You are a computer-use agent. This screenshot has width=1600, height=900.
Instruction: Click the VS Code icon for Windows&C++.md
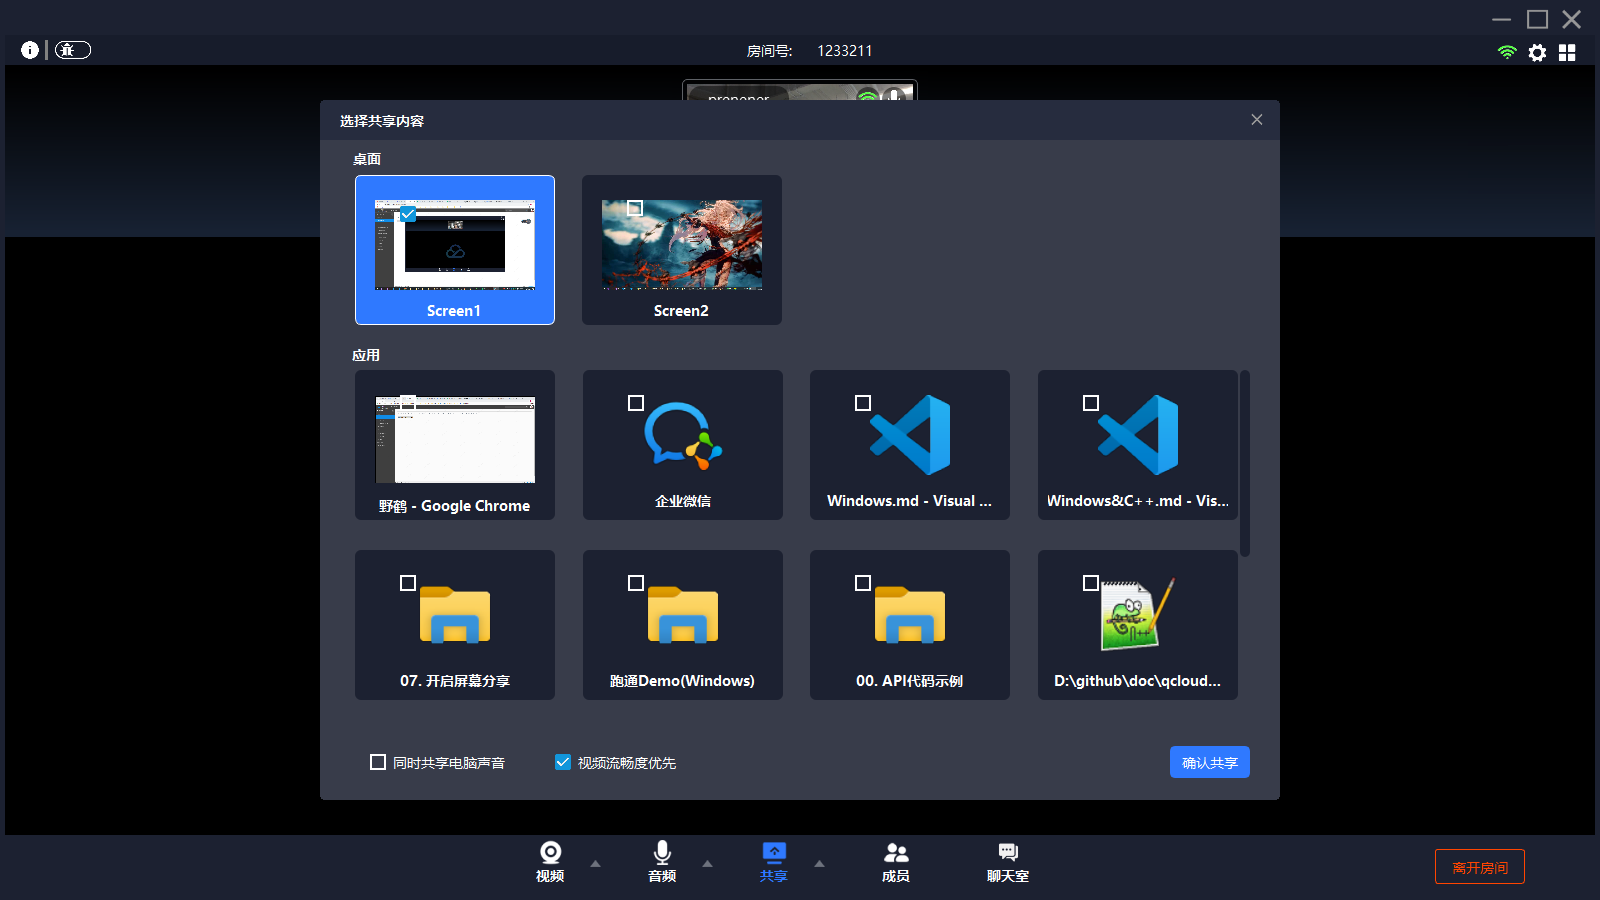tap(1138, 435)
